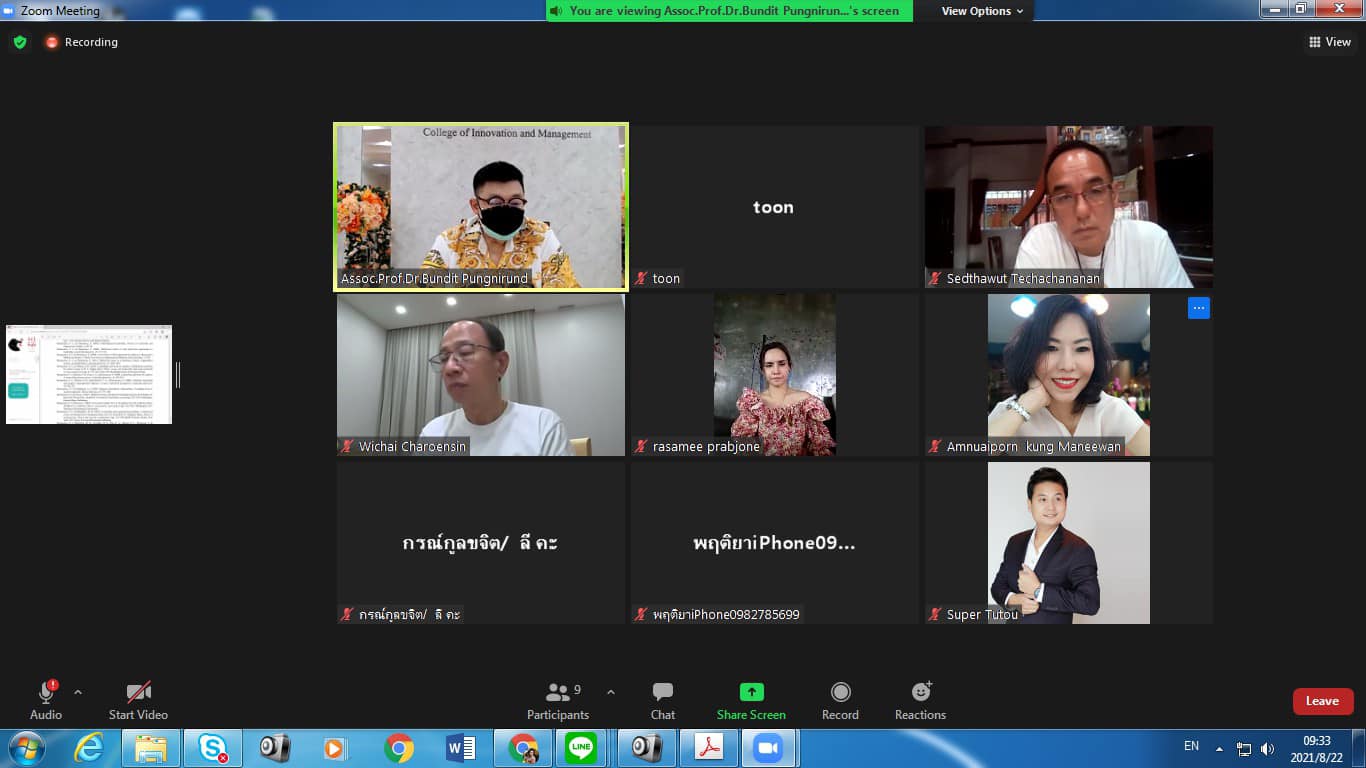This screenshot has height=768, width=1366.
Task: Open the Participants list
Action: coord(558,701)
